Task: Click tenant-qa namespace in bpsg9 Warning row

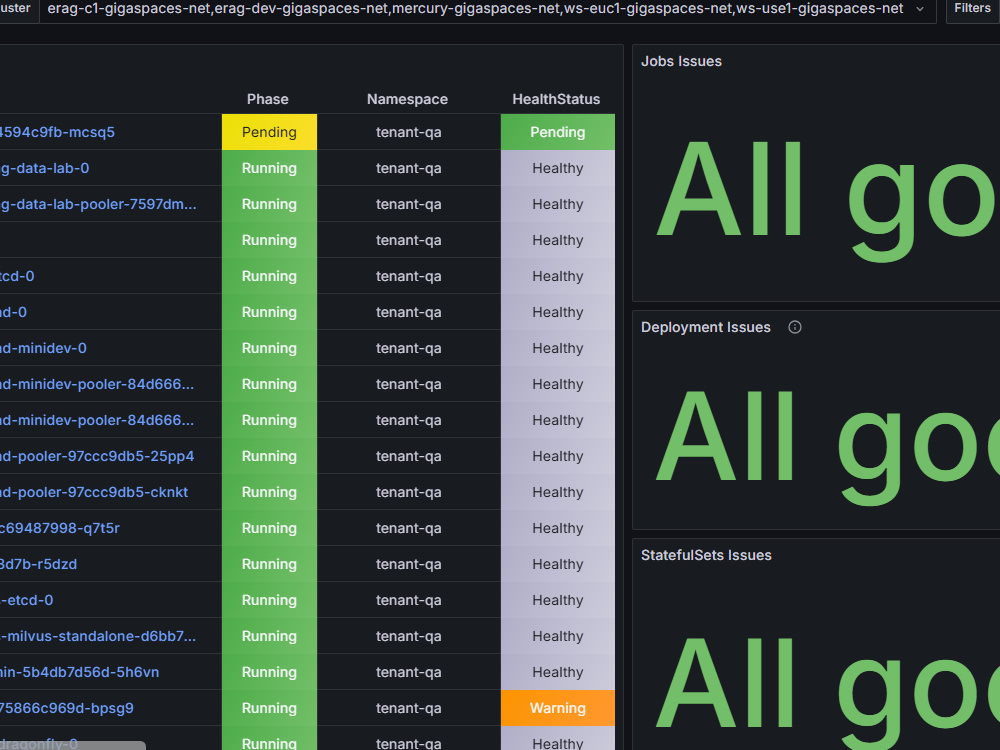Action: (409, 708)
